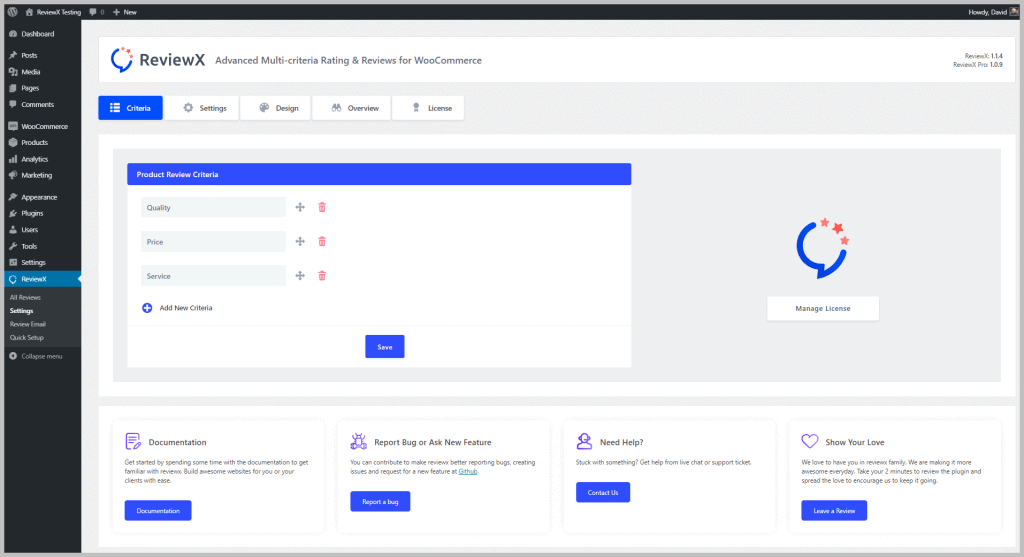Click the move handle beside Quality
Image resolution: width=1024 pixels, height=557 pixels.
tap(299, 207)
